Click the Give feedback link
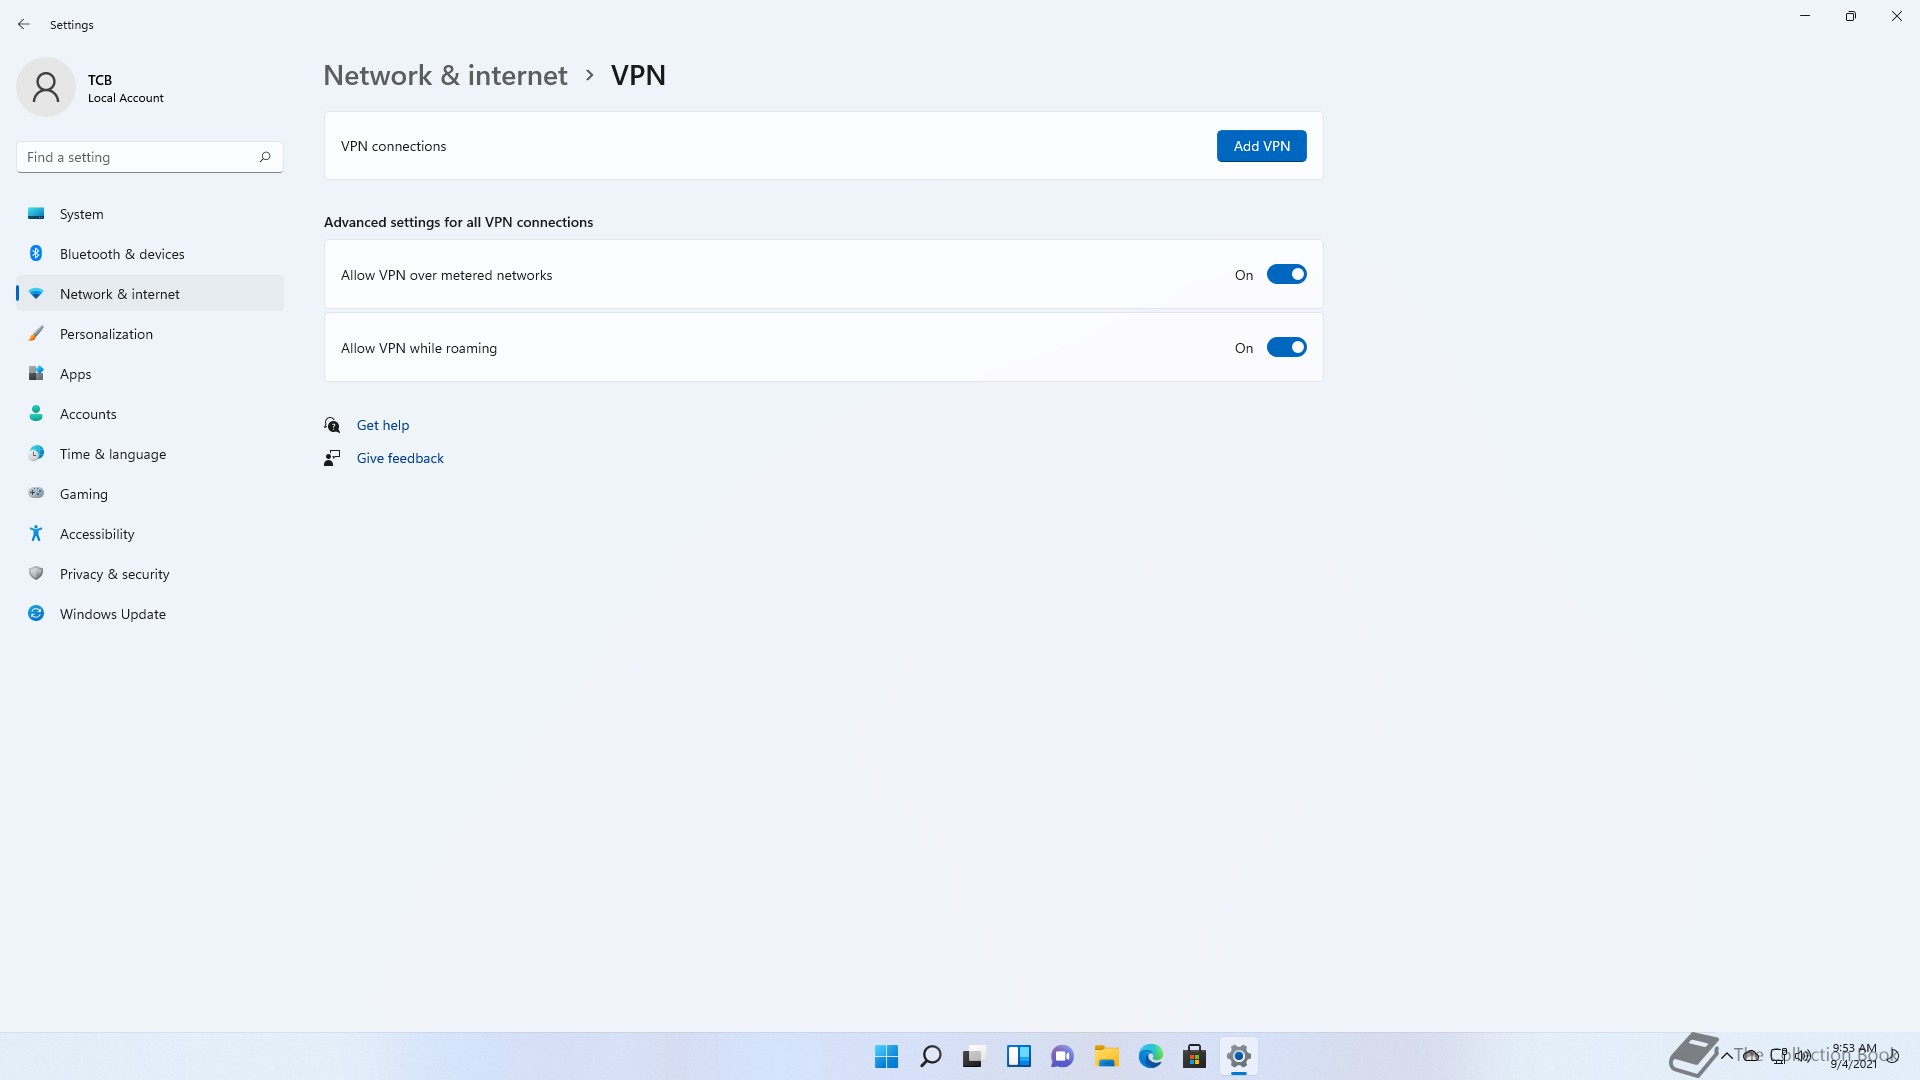1920x1080 pixels. (400, 458)
